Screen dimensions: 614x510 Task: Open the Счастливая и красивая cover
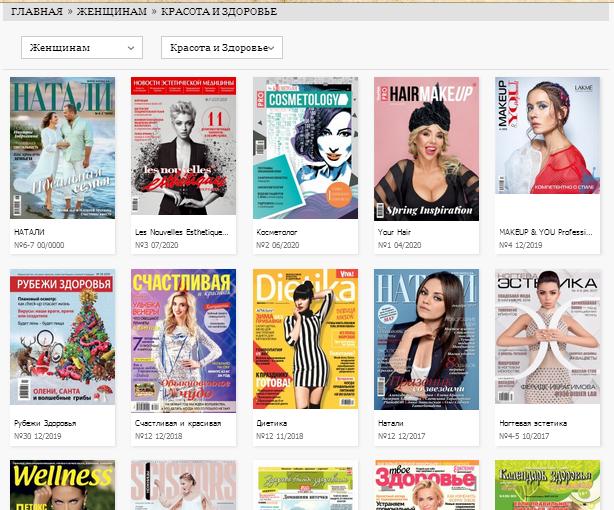183,340
